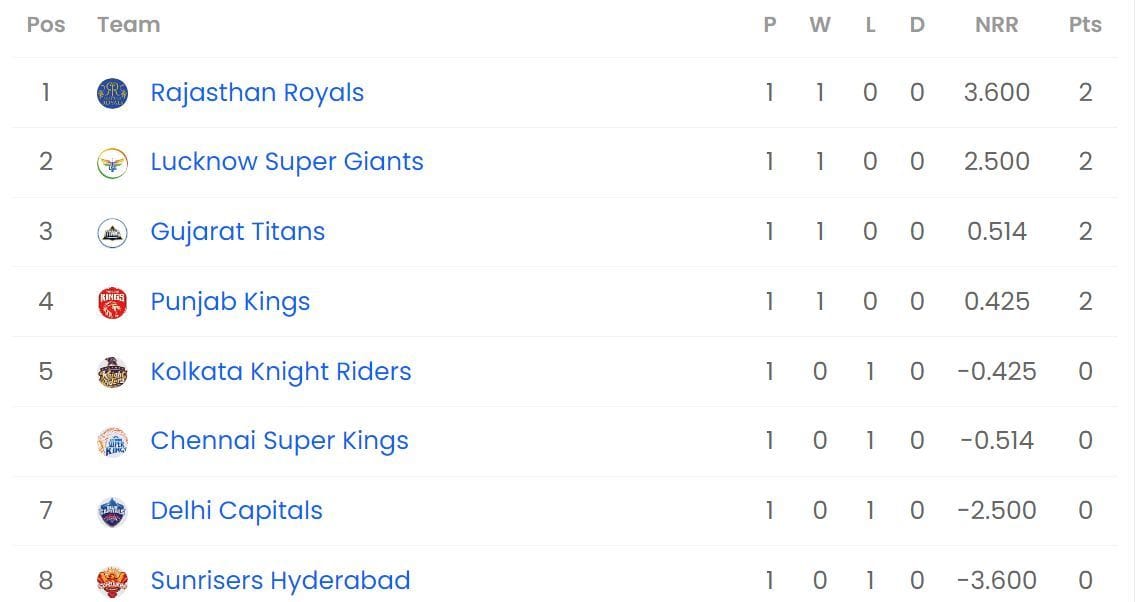Viewport: 1140px width, 602px height.
Task: Open the Punjab Kings team page
Action: coord(230,301)
